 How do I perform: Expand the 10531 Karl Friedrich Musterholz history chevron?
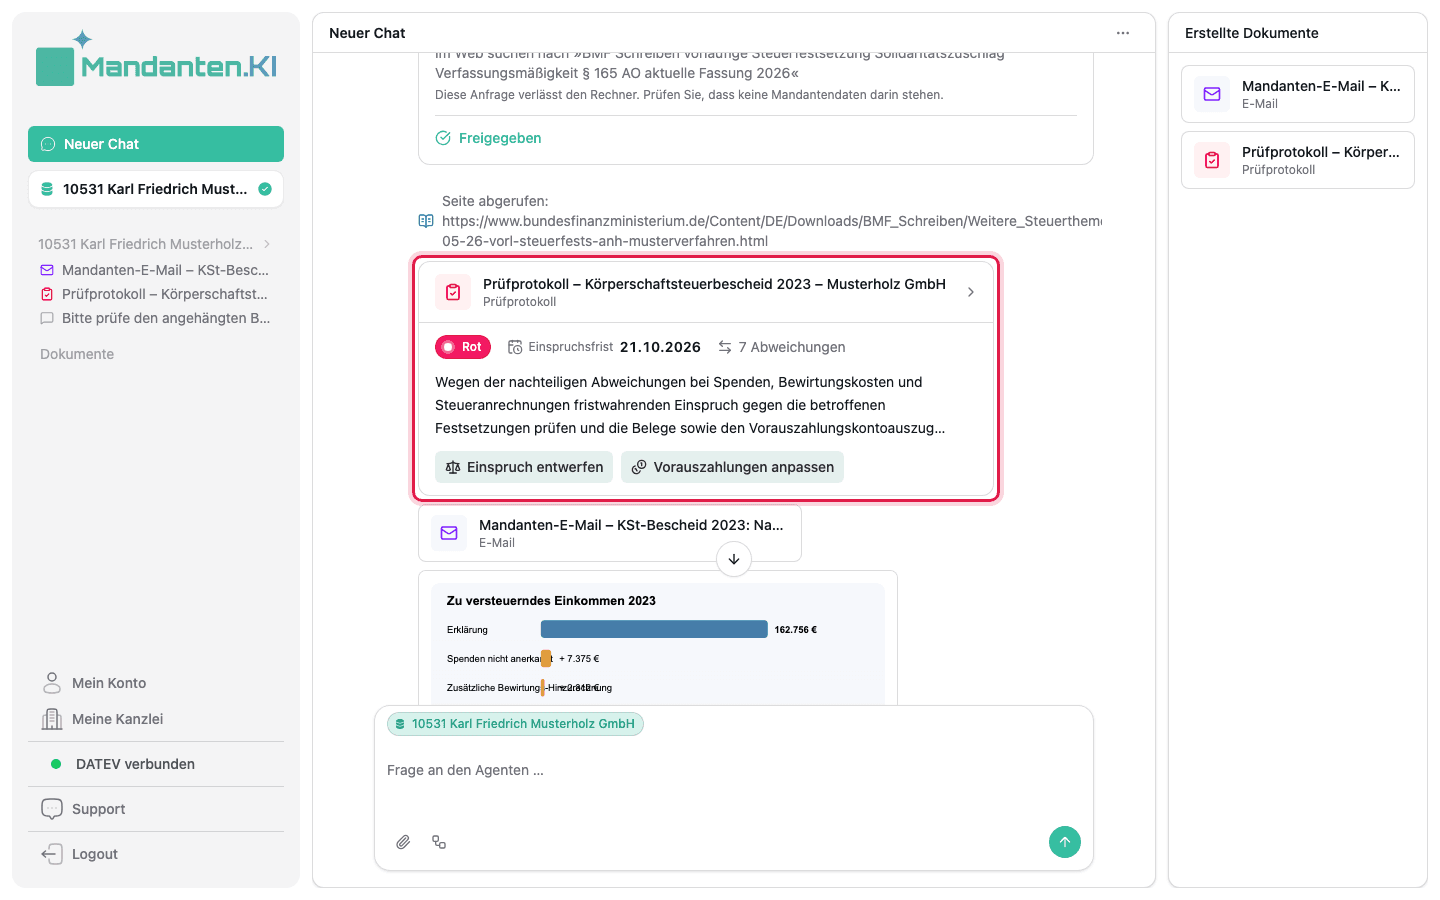[267, 244]
